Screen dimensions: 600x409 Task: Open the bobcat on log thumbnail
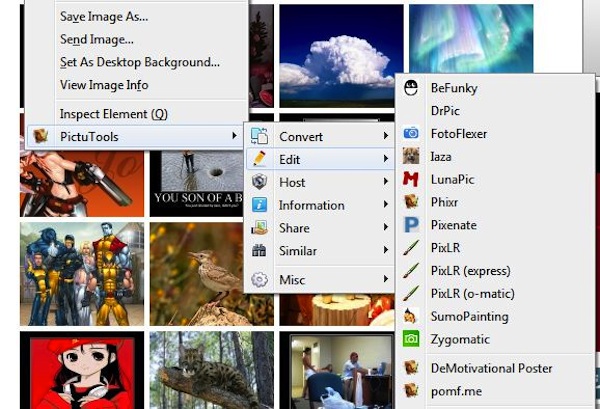pyautogui.click(x=212, y=370)
